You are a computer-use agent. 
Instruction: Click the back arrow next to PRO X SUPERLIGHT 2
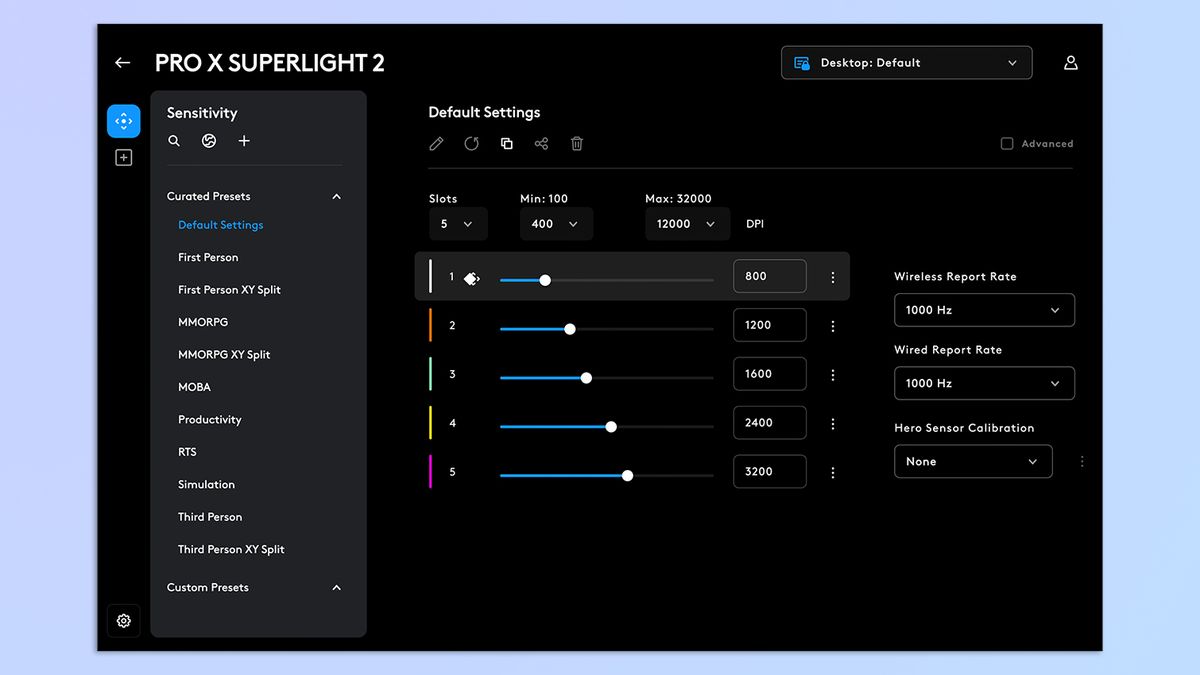pos(121,62)
